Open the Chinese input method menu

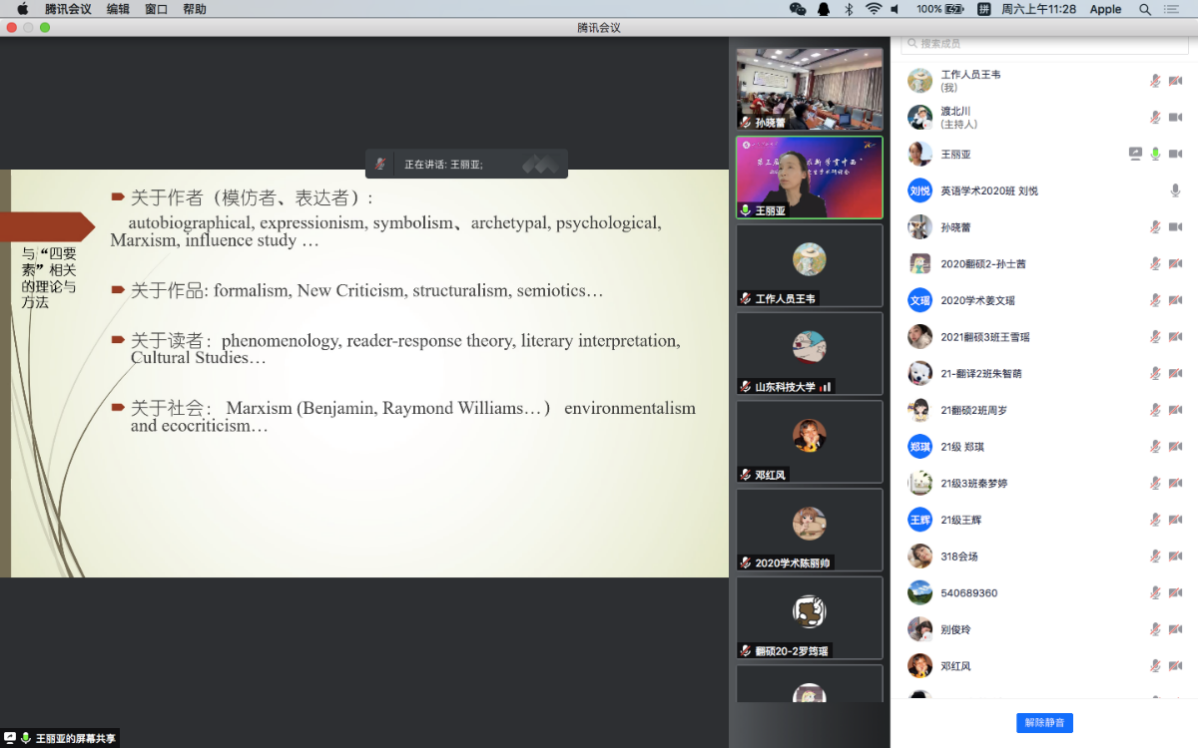983,9
